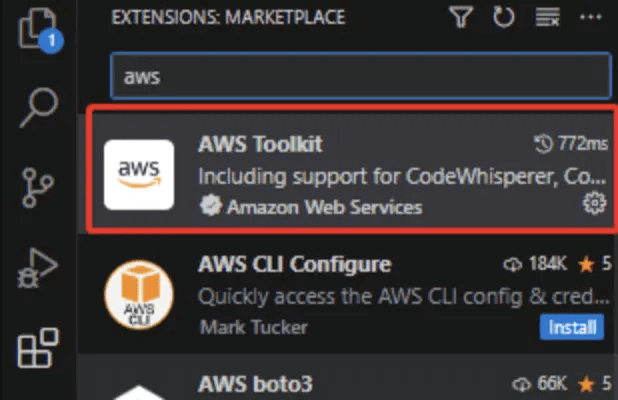Viewport: 618px width, 400px height.
Task: Open the AWS Toolkit manage gear menu
Action: (x=594, y=203)
